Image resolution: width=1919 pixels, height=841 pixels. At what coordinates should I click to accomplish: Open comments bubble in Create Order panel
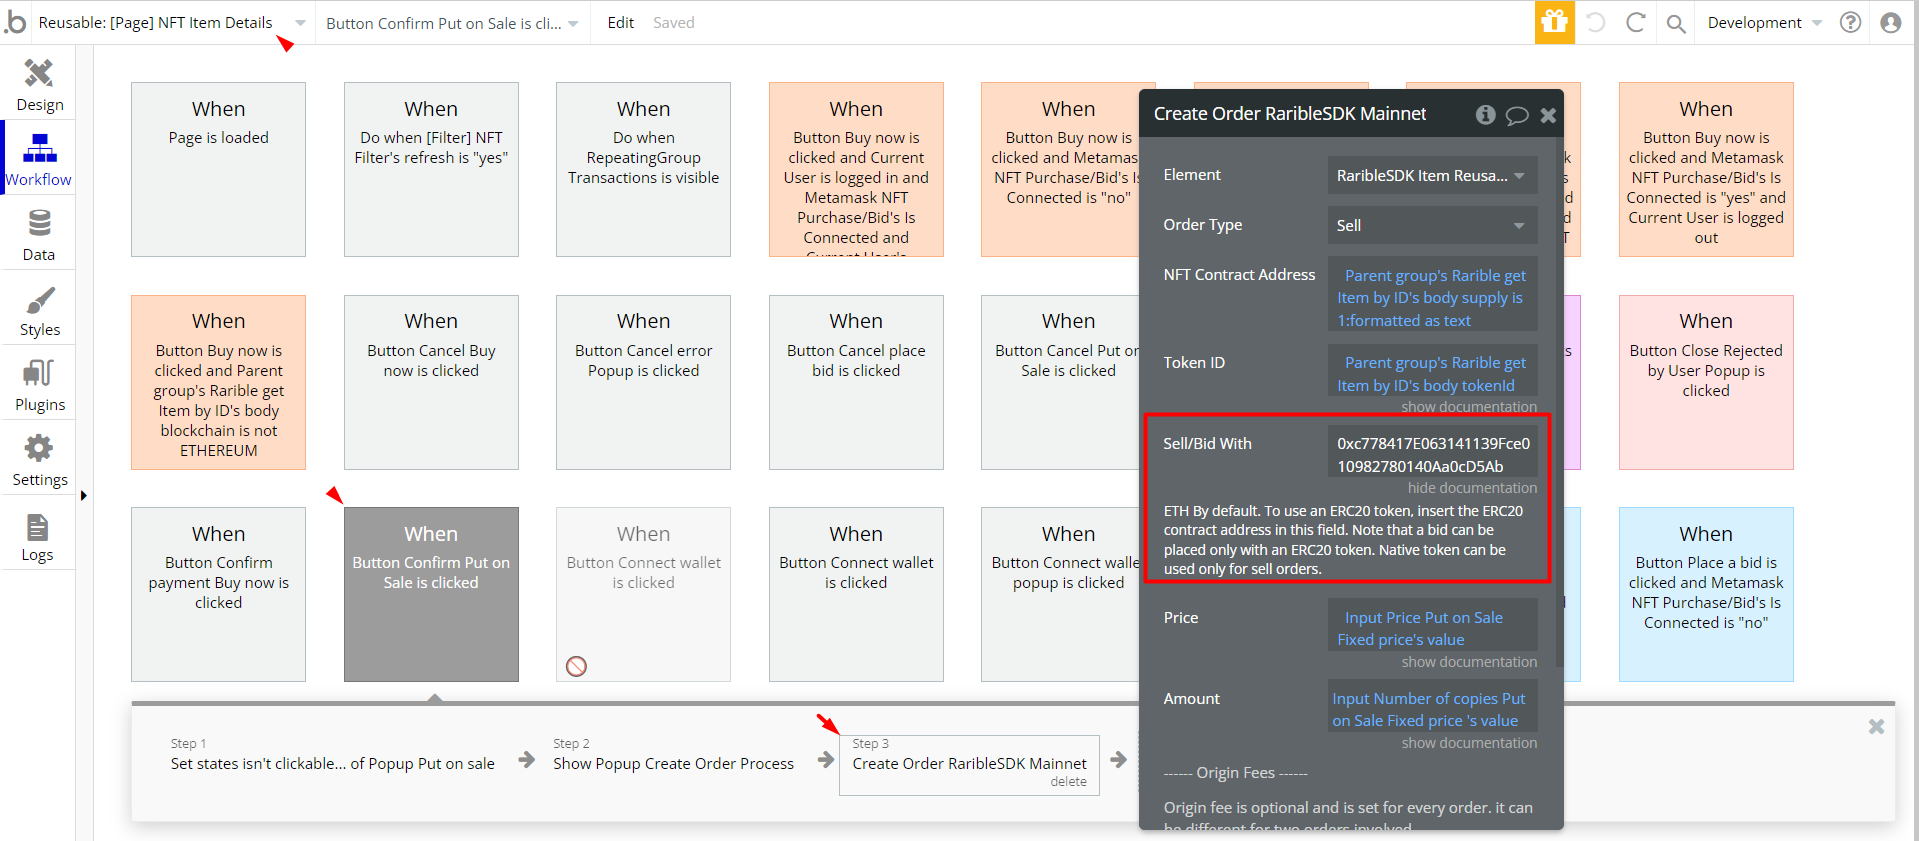(1517, 115)
